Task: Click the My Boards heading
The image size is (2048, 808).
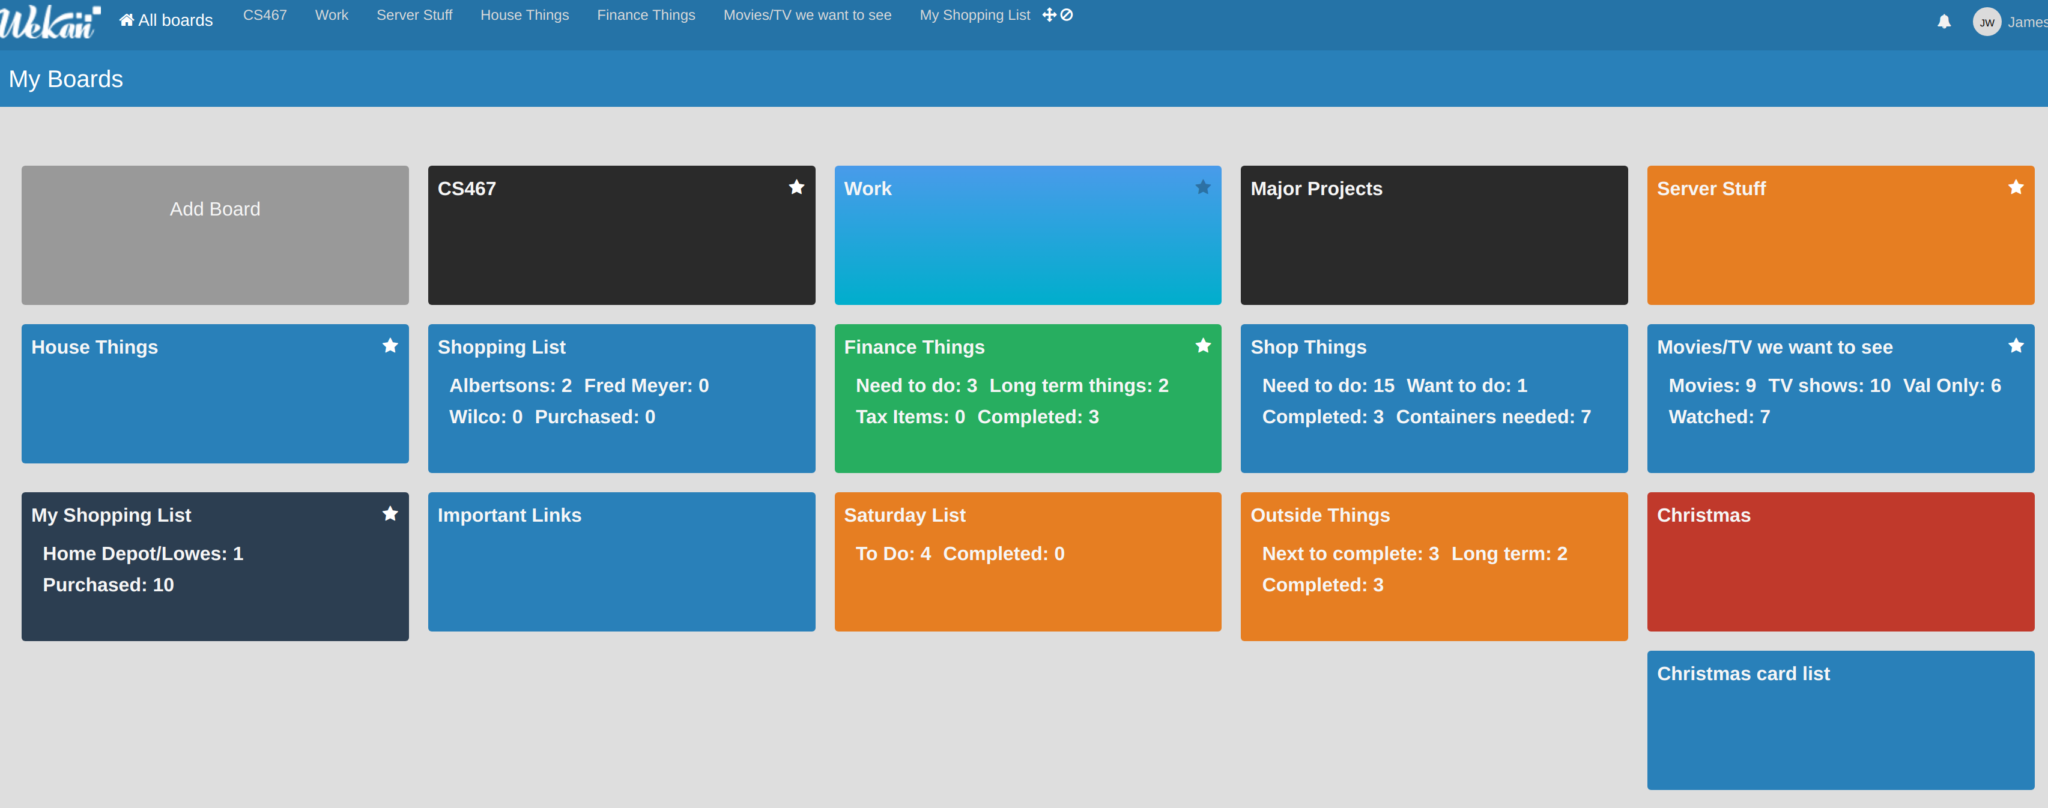Action: [x=66, y=79]
